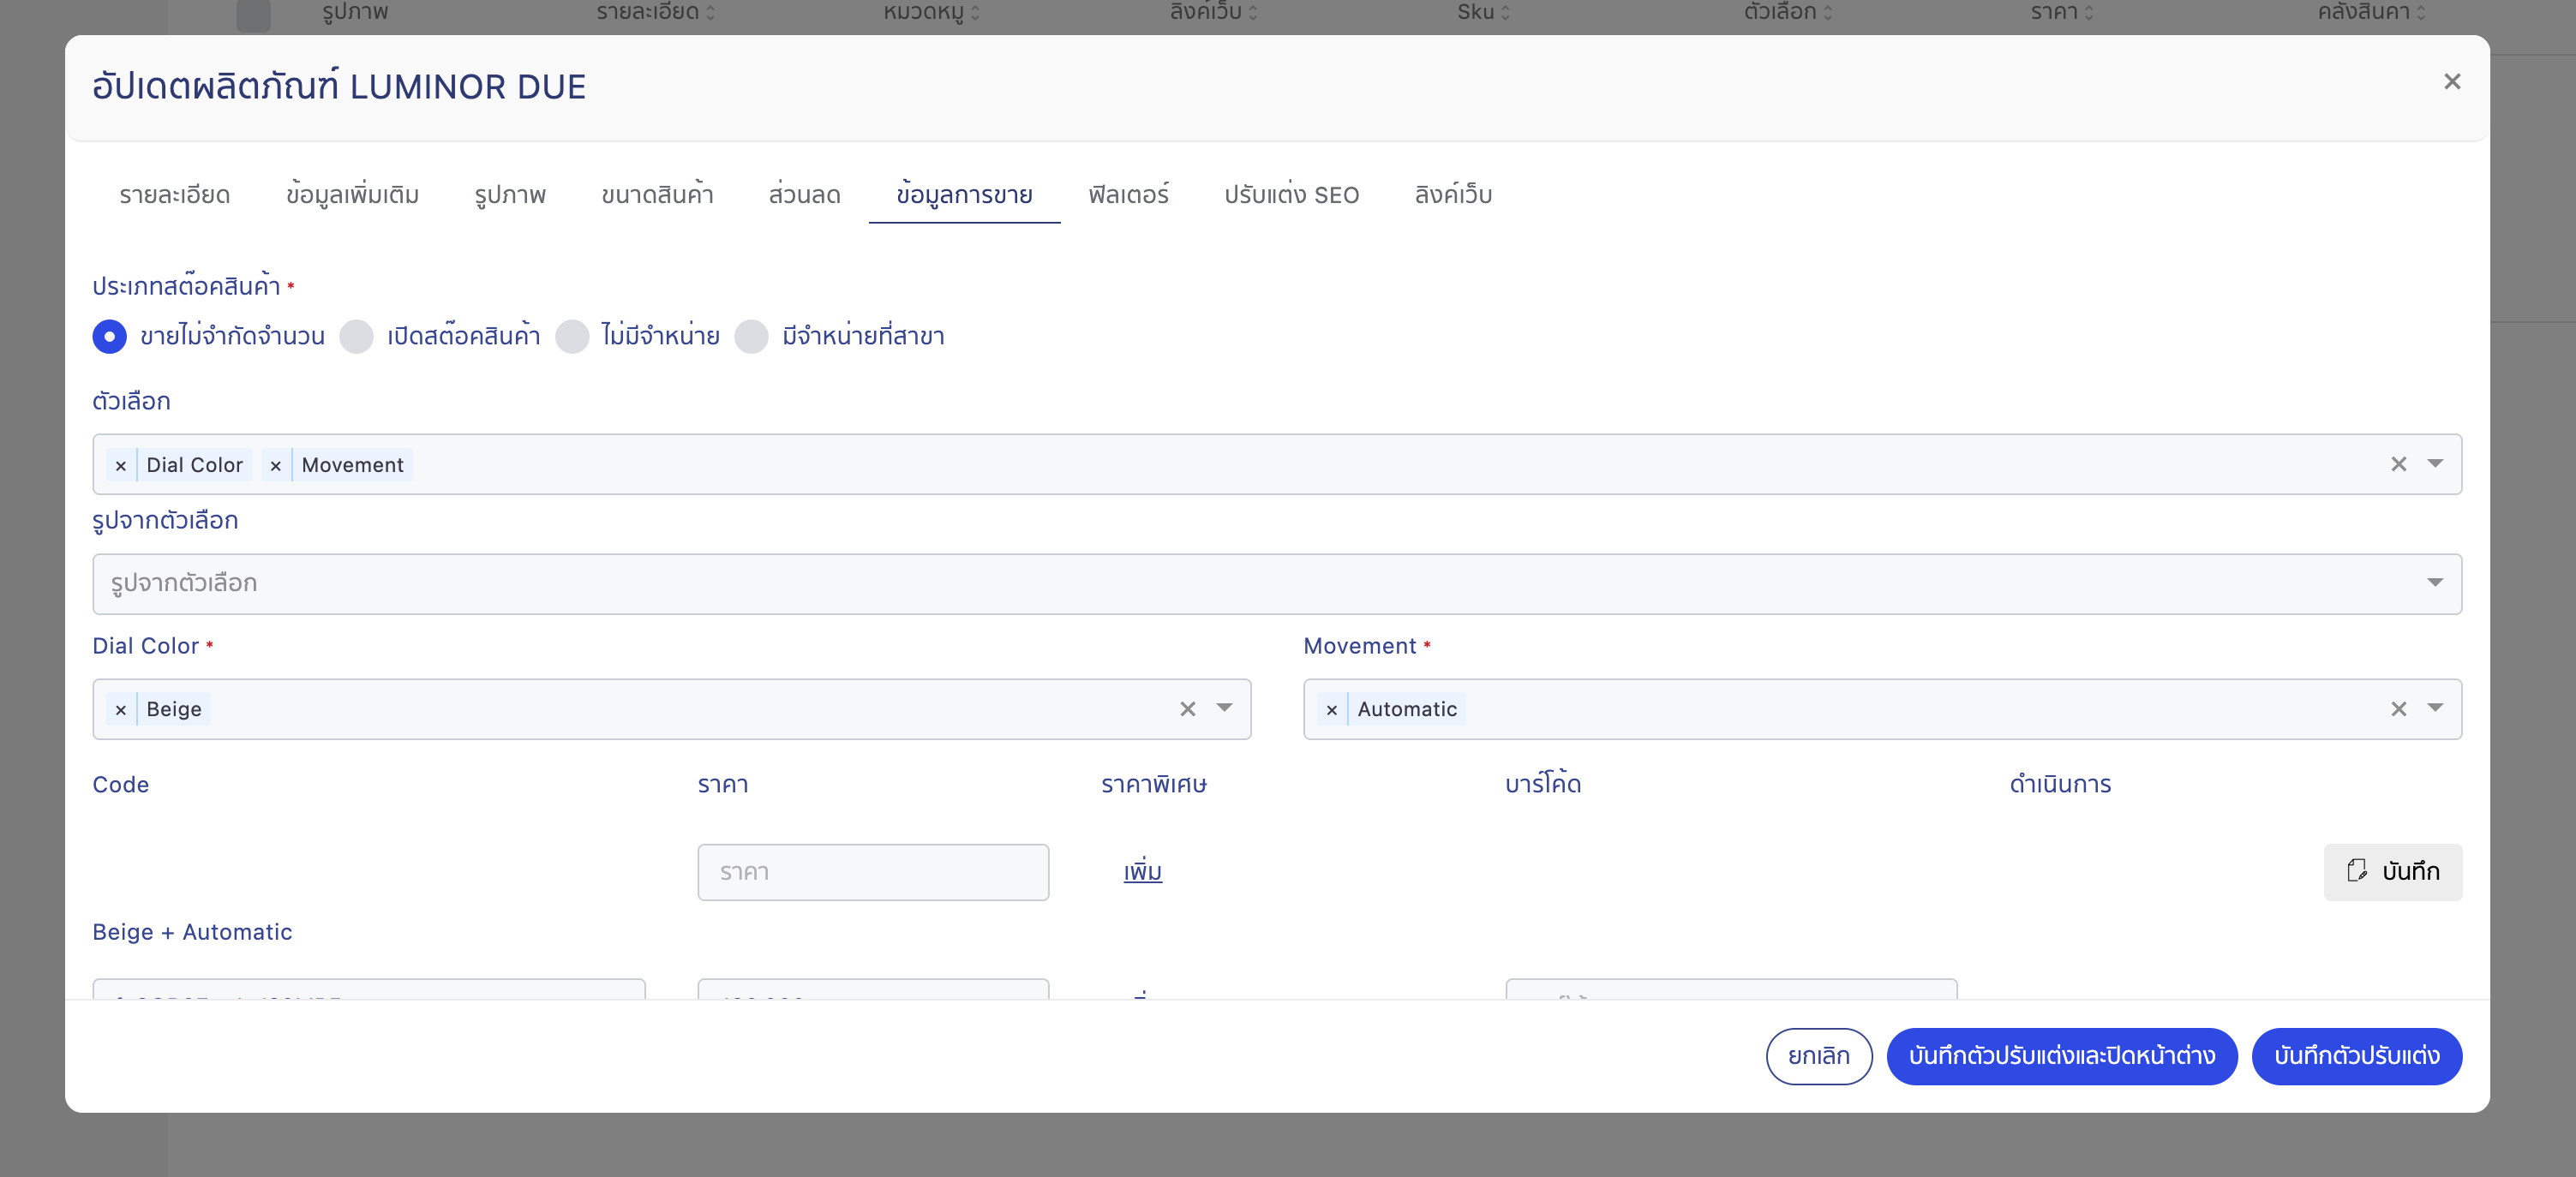Click the Beige + Automatic variant label
The height and width of the screenshot is (1177, 2576).
[x=192, y=932]
